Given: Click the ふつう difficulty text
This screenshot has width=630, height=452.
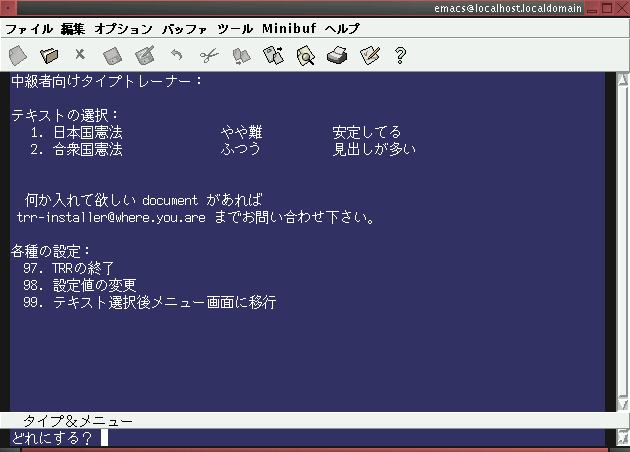Looking at the screenshot, I should [x=240, y=149].
